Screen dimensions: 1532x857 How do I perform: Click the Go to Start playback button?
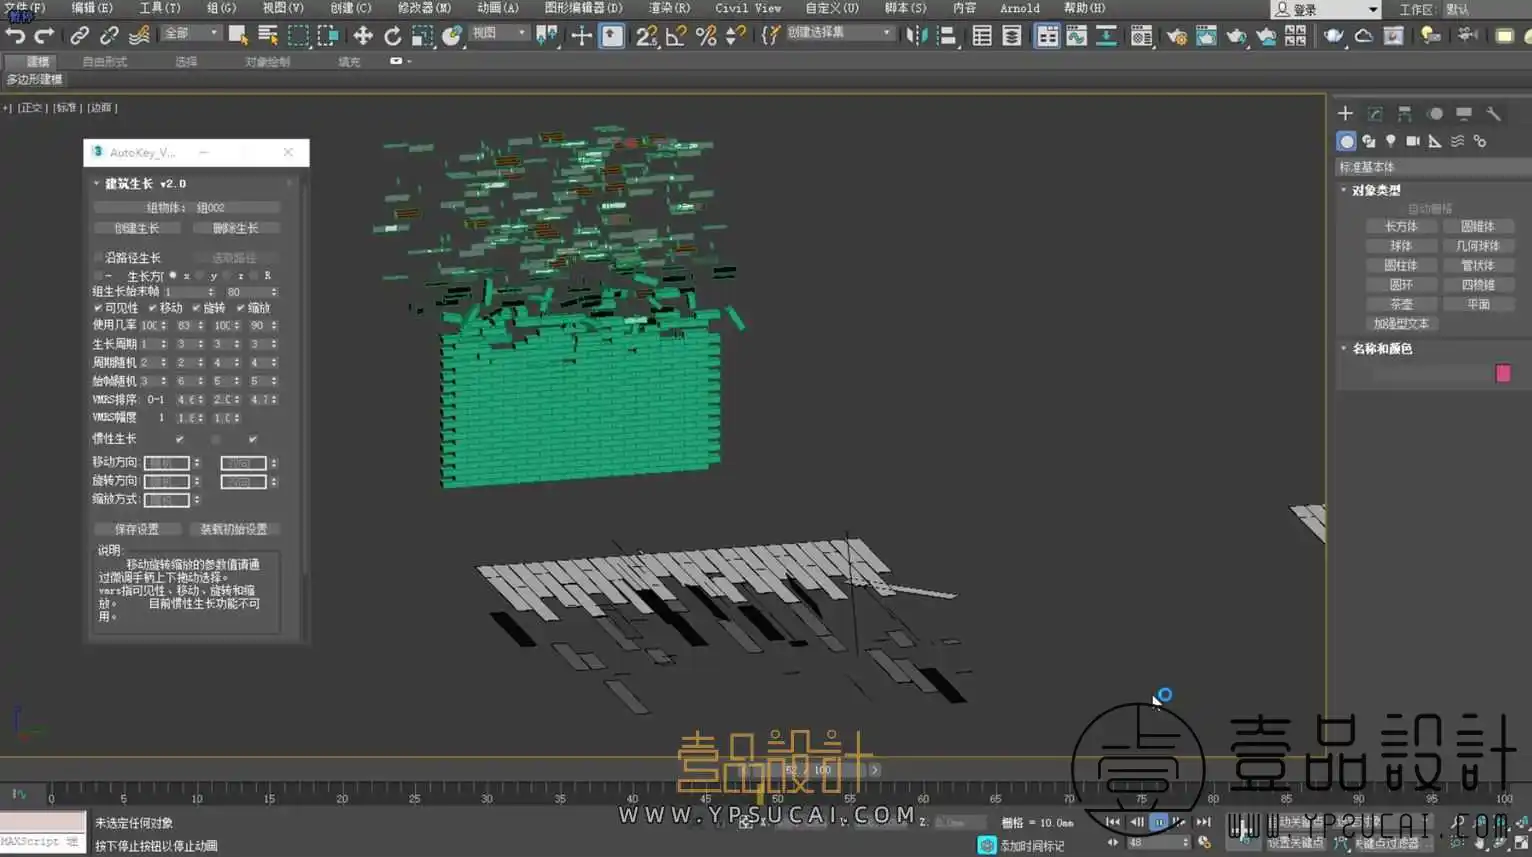[x=1113, y=822]
